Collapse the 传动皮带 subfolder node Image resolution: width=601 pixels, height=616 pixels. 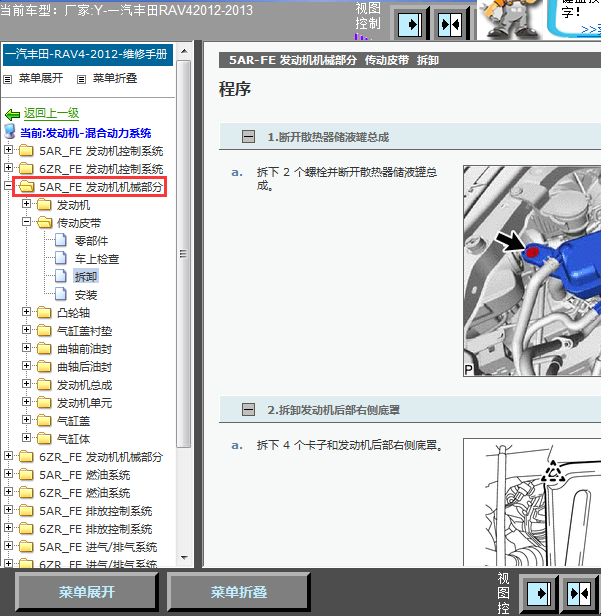pos(26,222)
